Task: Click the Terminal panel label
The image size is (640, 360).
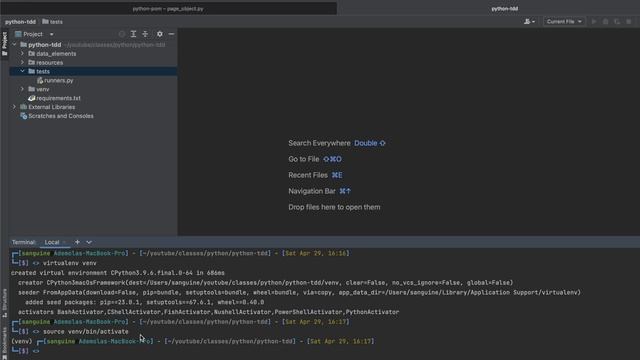Action: 23,242
